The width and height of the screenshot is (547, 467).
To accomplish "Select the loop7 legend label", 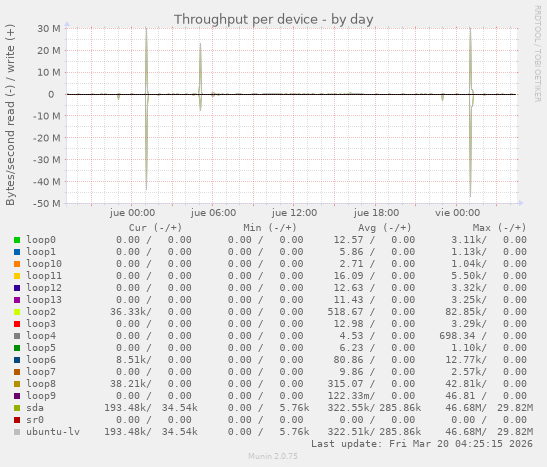I will (x=41, y=372).
